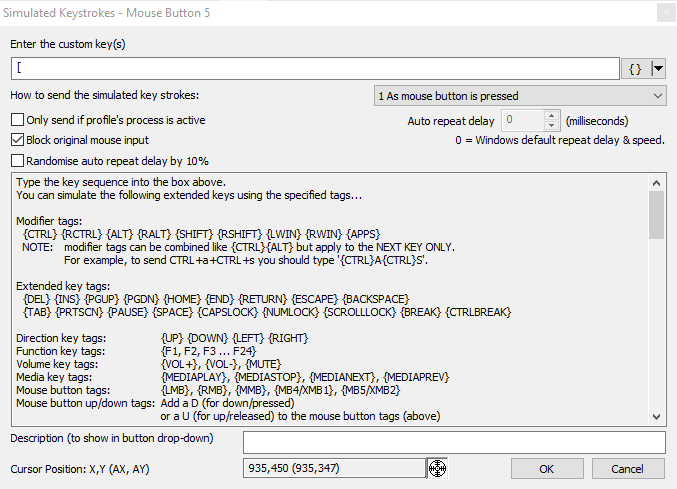Uncheck 'Block original mouse input'
Screen dimensions: 677x489
pyautogui.click(x=17, y=140)
